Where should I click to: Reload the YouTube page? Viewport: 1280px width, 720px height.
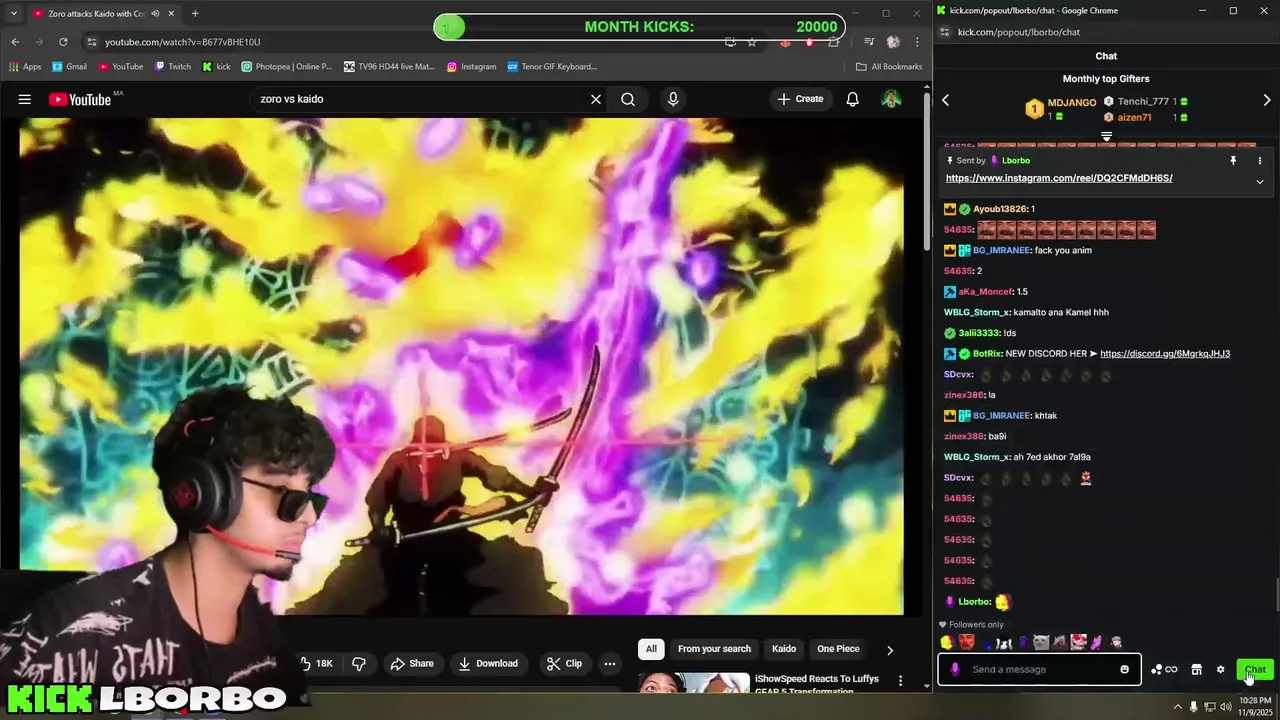(63, 42)
